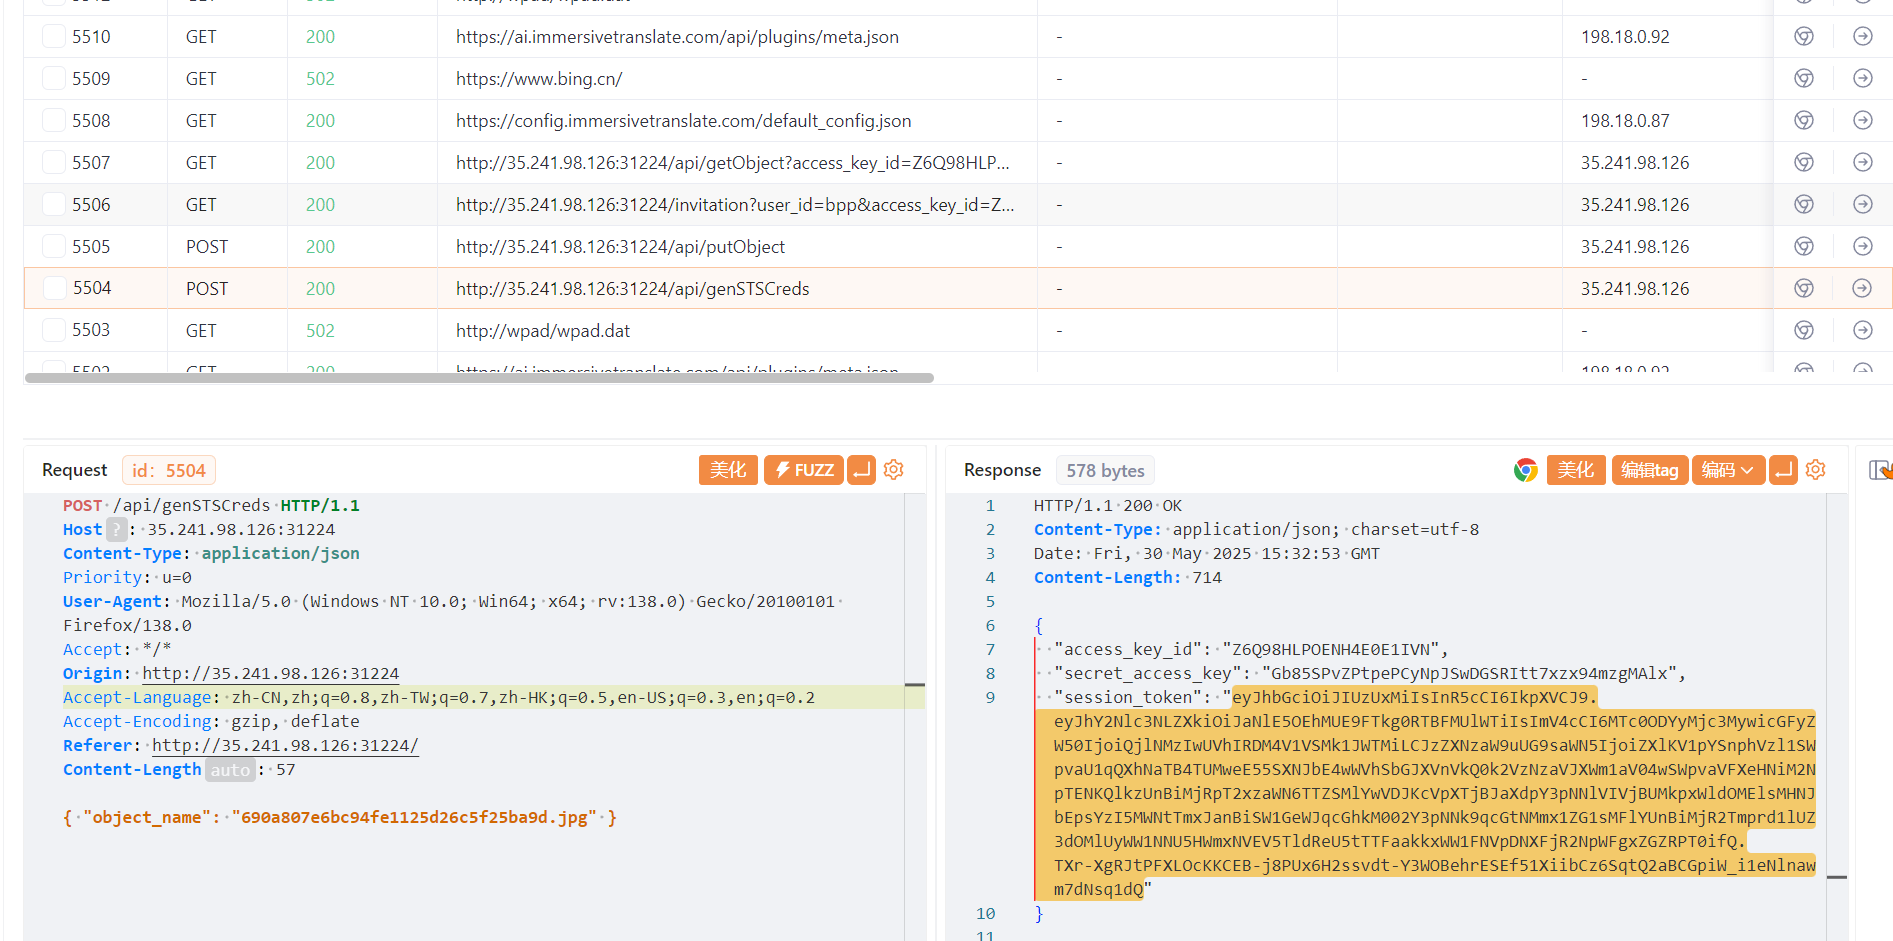The width and height of the screenshot is (1893, 941).
Task: Click the 578 bytes size tag
Action: click(x=1105, y=470)
